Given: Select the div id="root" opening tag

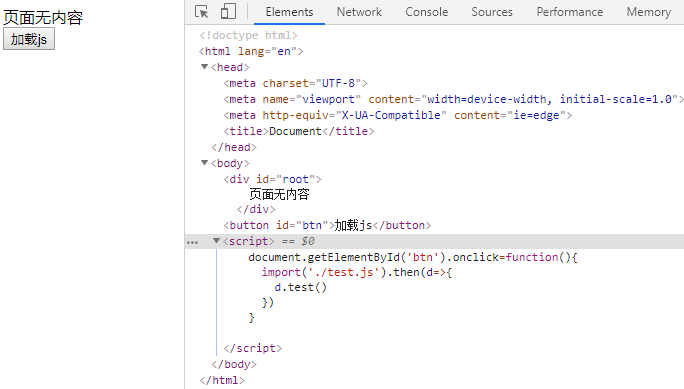Looking at the screenshot, I should click(x=273, y=179).
